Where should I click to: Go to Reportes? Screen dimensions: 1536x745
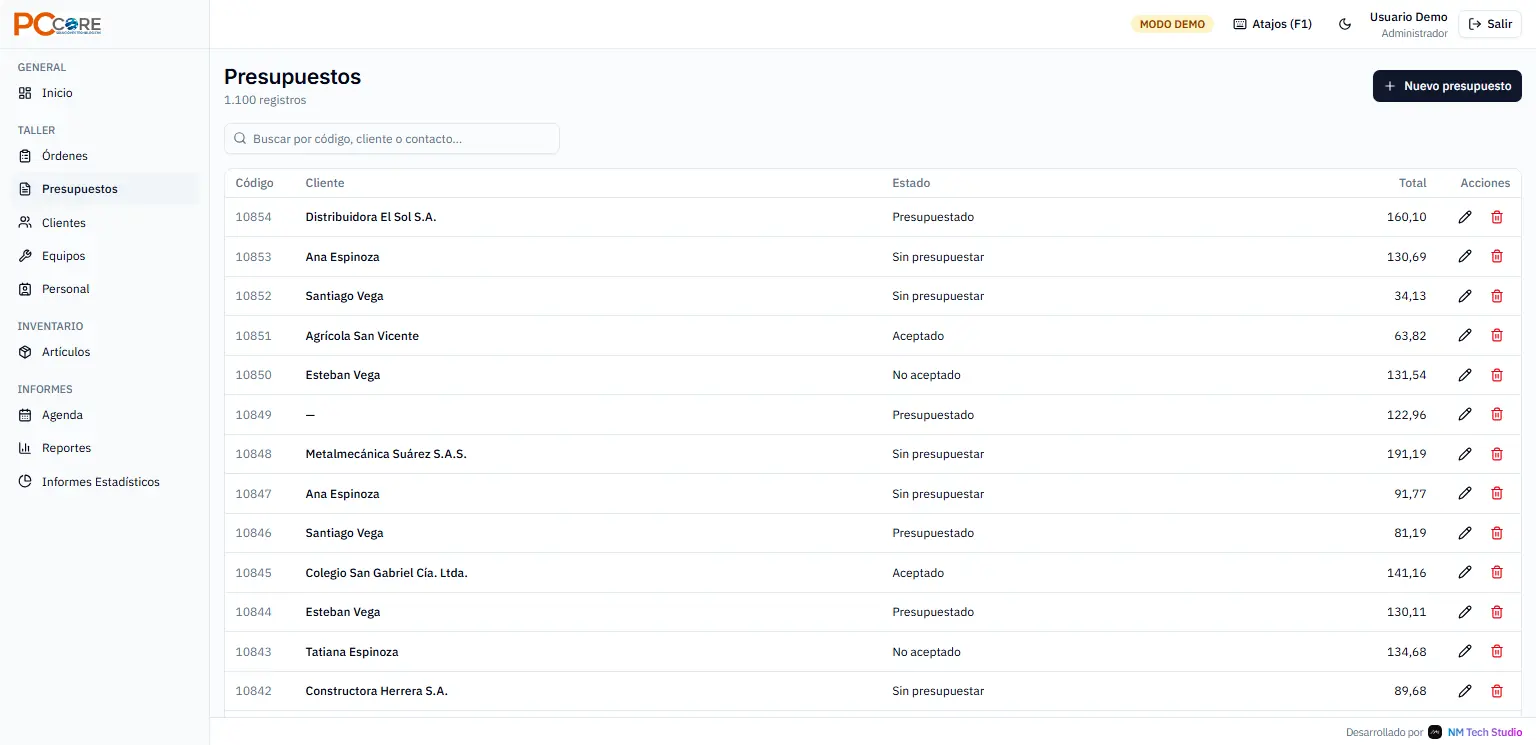[105, 448]
